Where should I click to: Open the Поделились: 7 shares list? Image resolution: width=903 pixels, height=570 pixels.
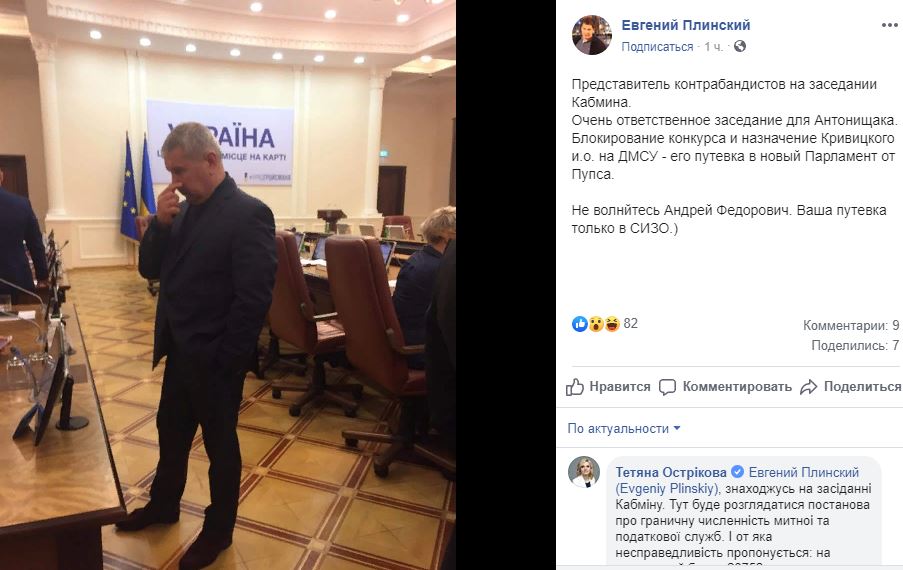pyautogui.click(x=855, y=345)
